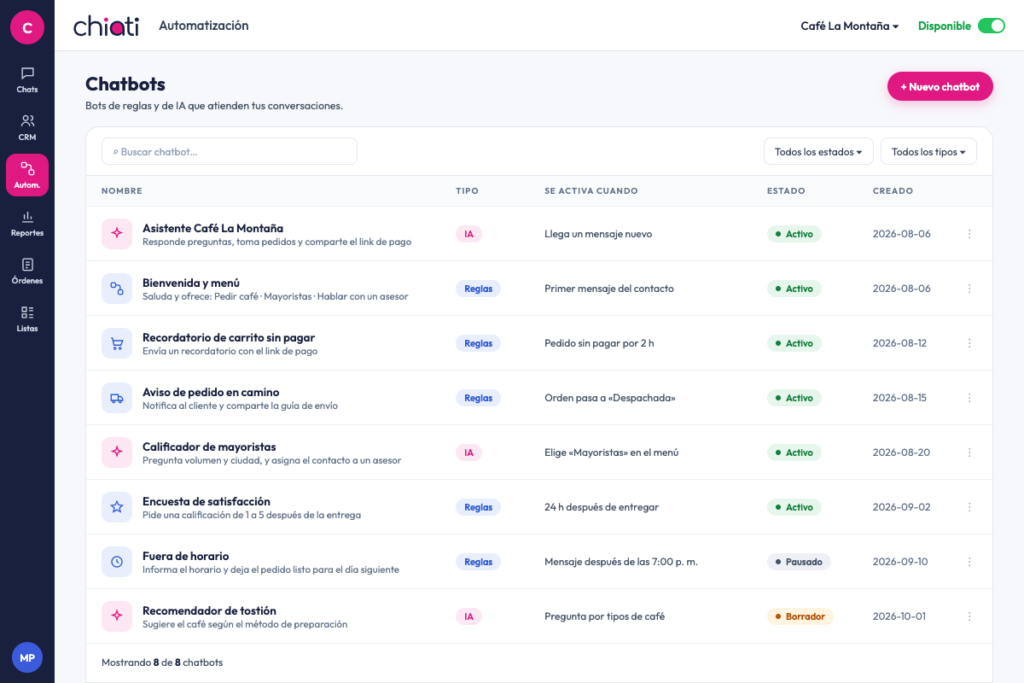Open the Encuesta de satisfacción chatbot
This screenshot has height=683, width=1024.
[206, 501]
